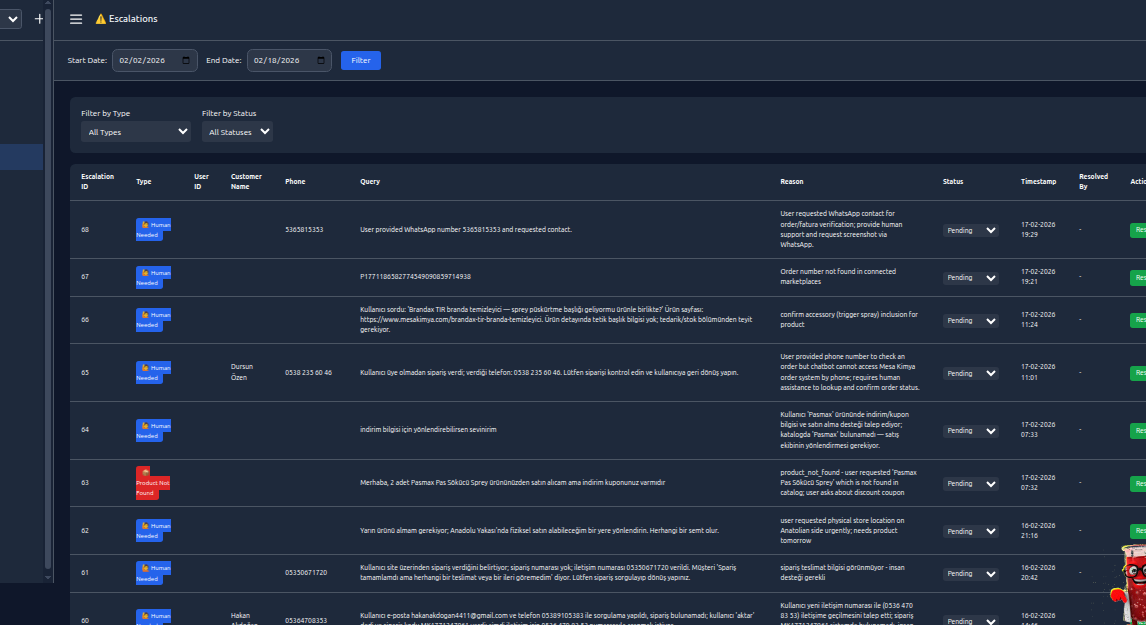The height and width of the screenshot is (625, 1146).
Task: Click the red Product Not Found badge
Action: coord(153,483)
